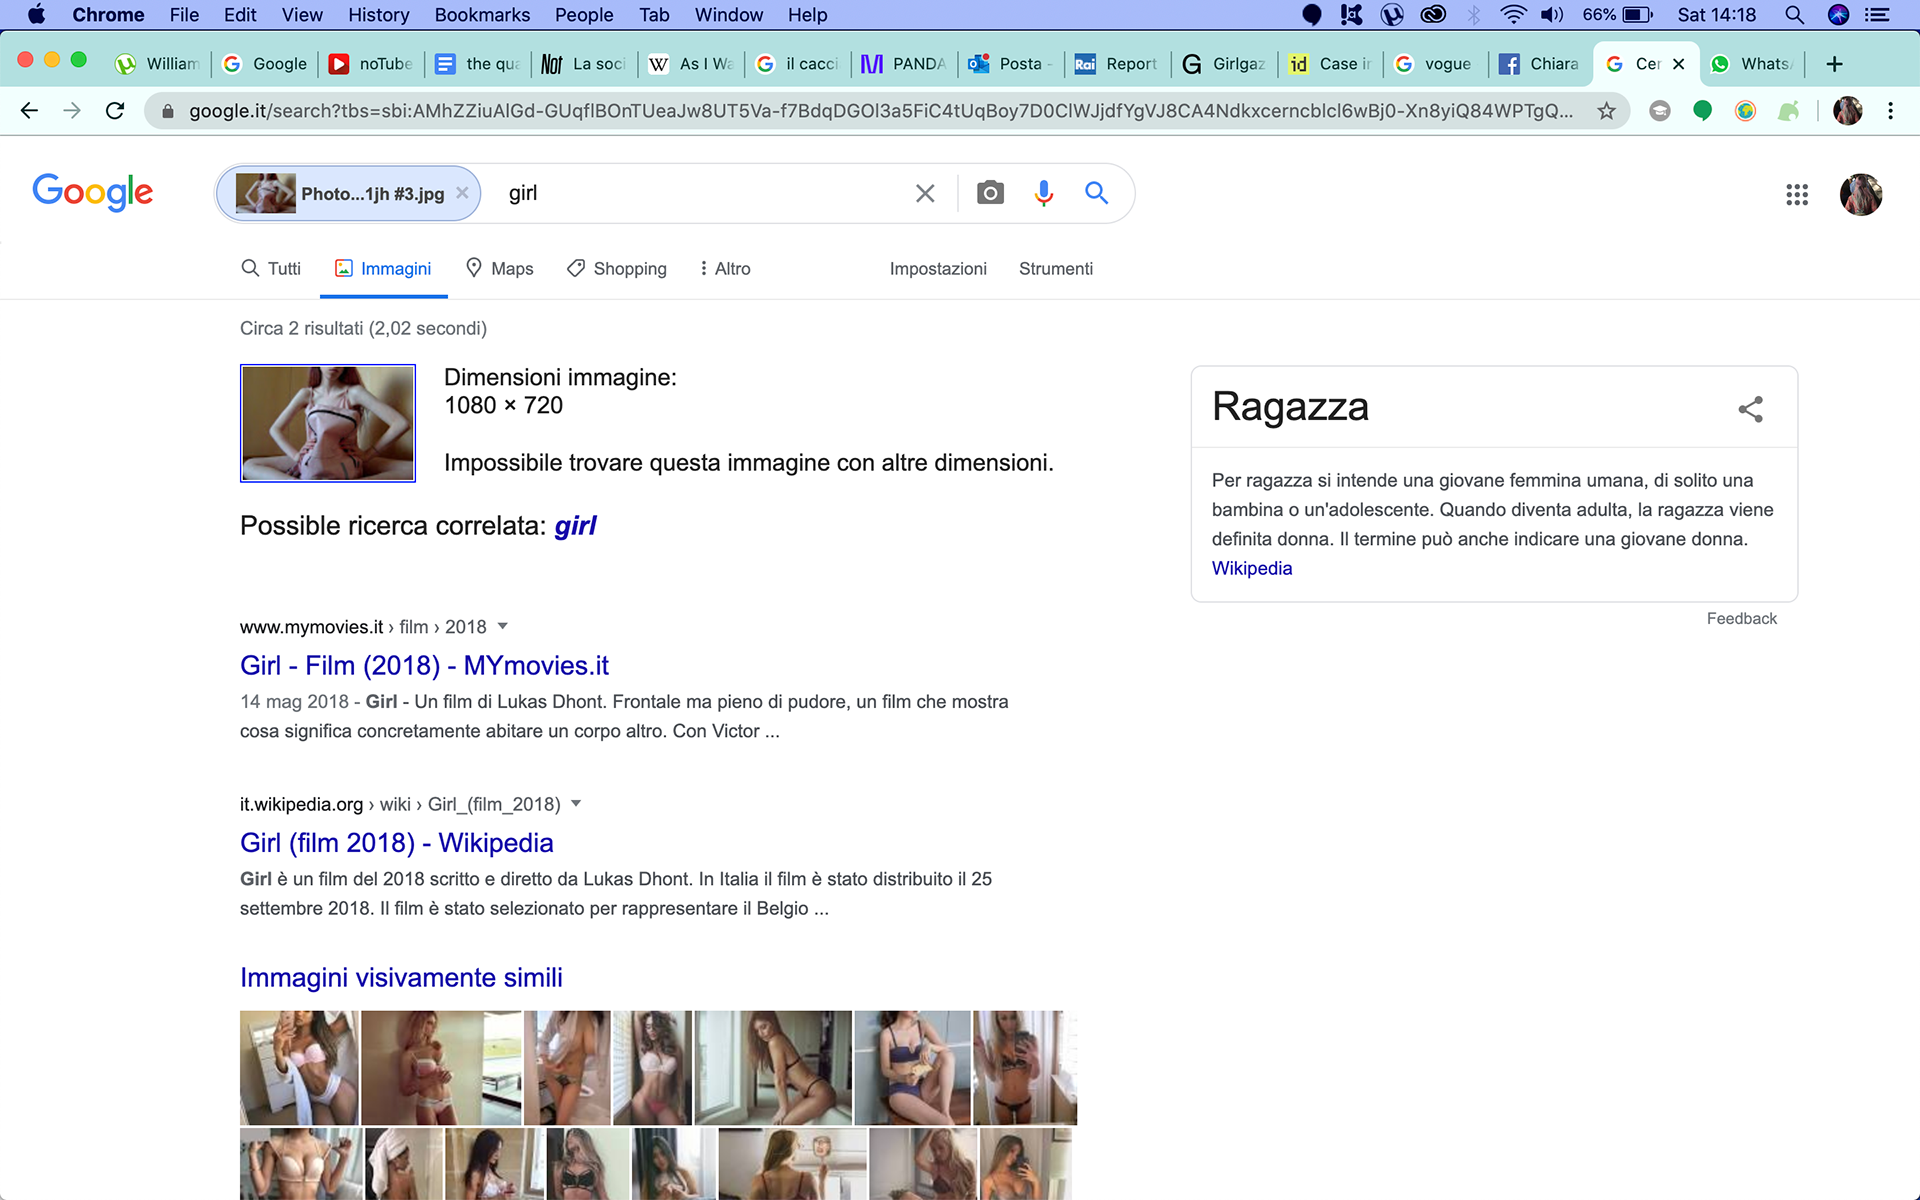
Task: Open the History menu
Action: pyautogui.click(x=378, y=15)
